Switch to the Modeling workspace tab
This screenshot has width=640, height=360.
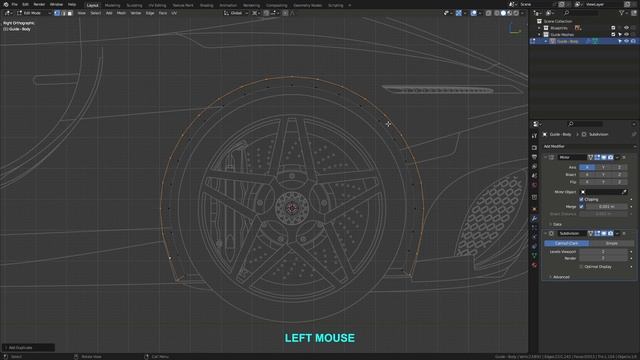tap(112, 5)
